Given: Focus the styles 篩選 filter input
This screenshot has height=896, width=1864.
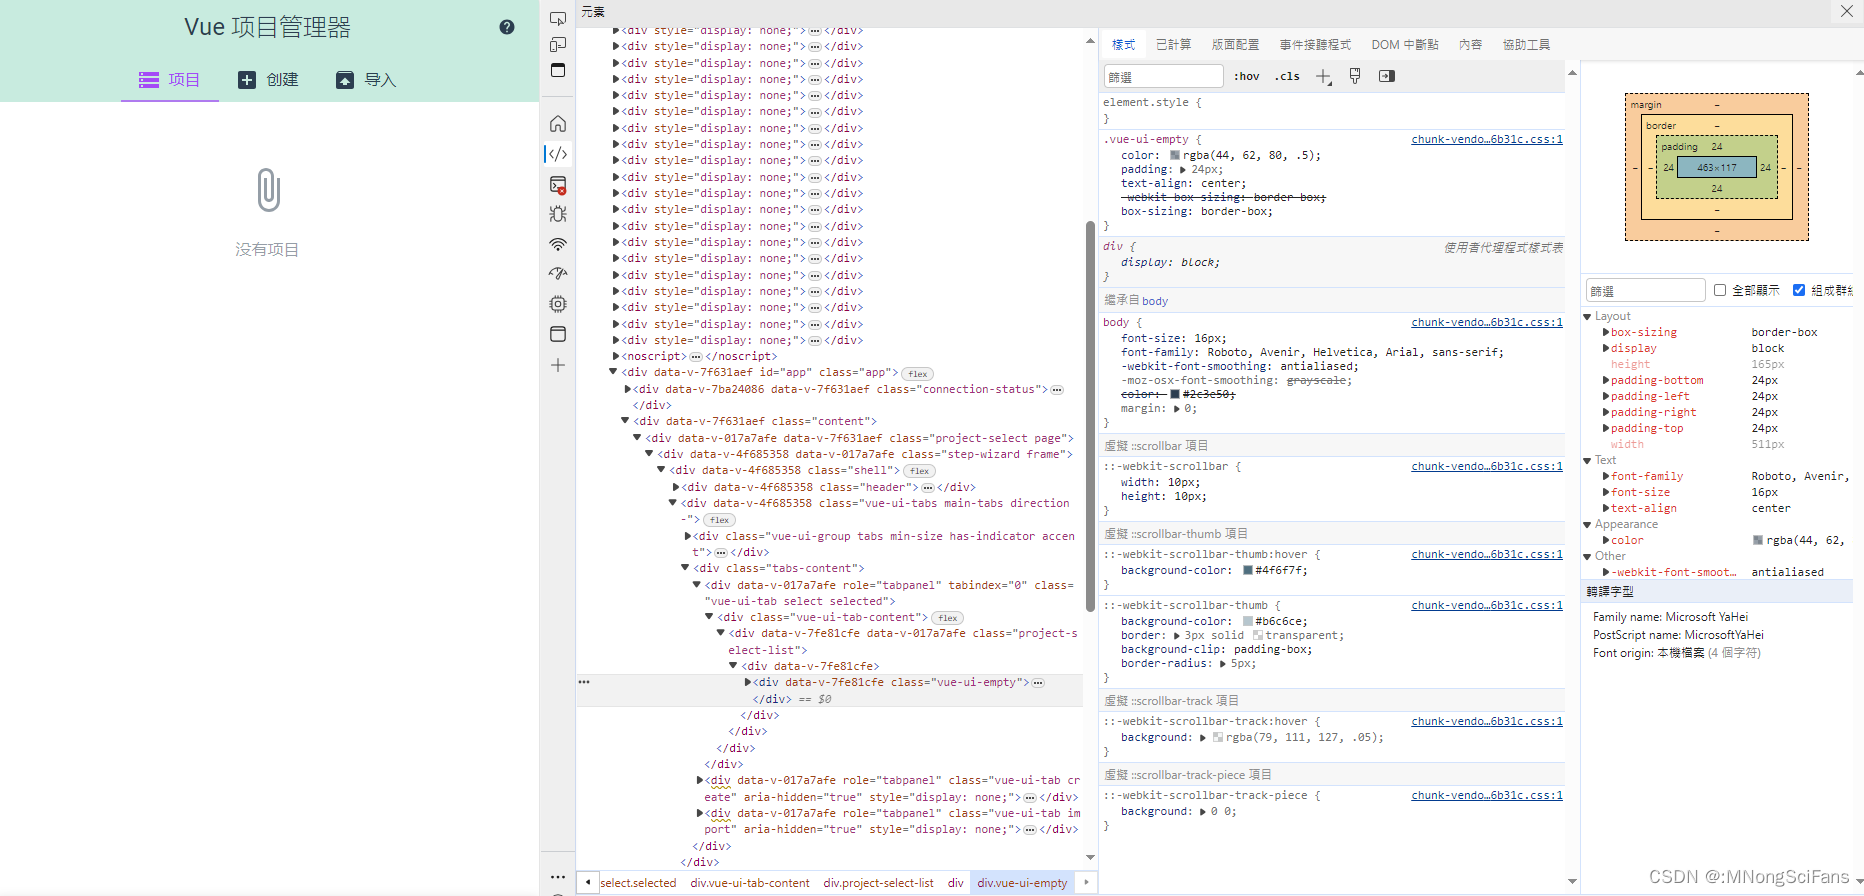Looking at the screenshot, I should tap(1163, 77).
